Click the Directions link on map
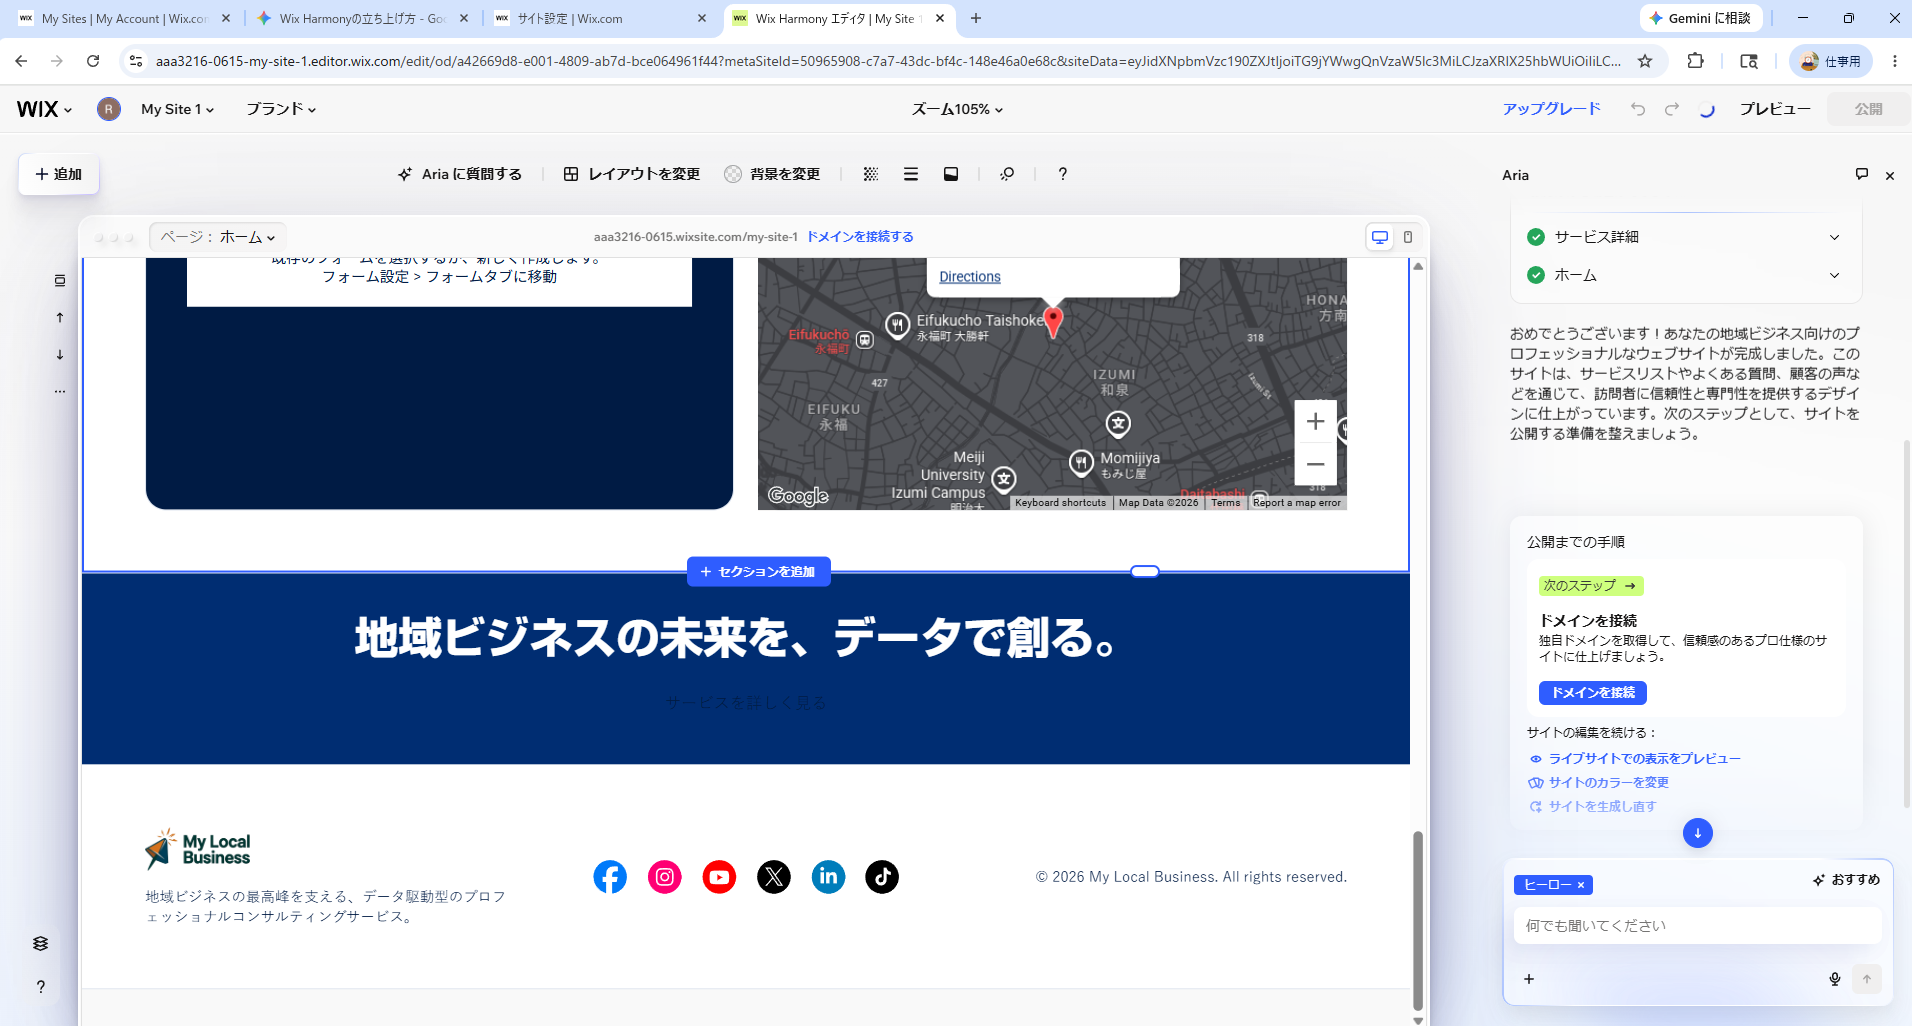Image resolution: width=1912 pixels, height=1026 pixels. coord(970,277)
